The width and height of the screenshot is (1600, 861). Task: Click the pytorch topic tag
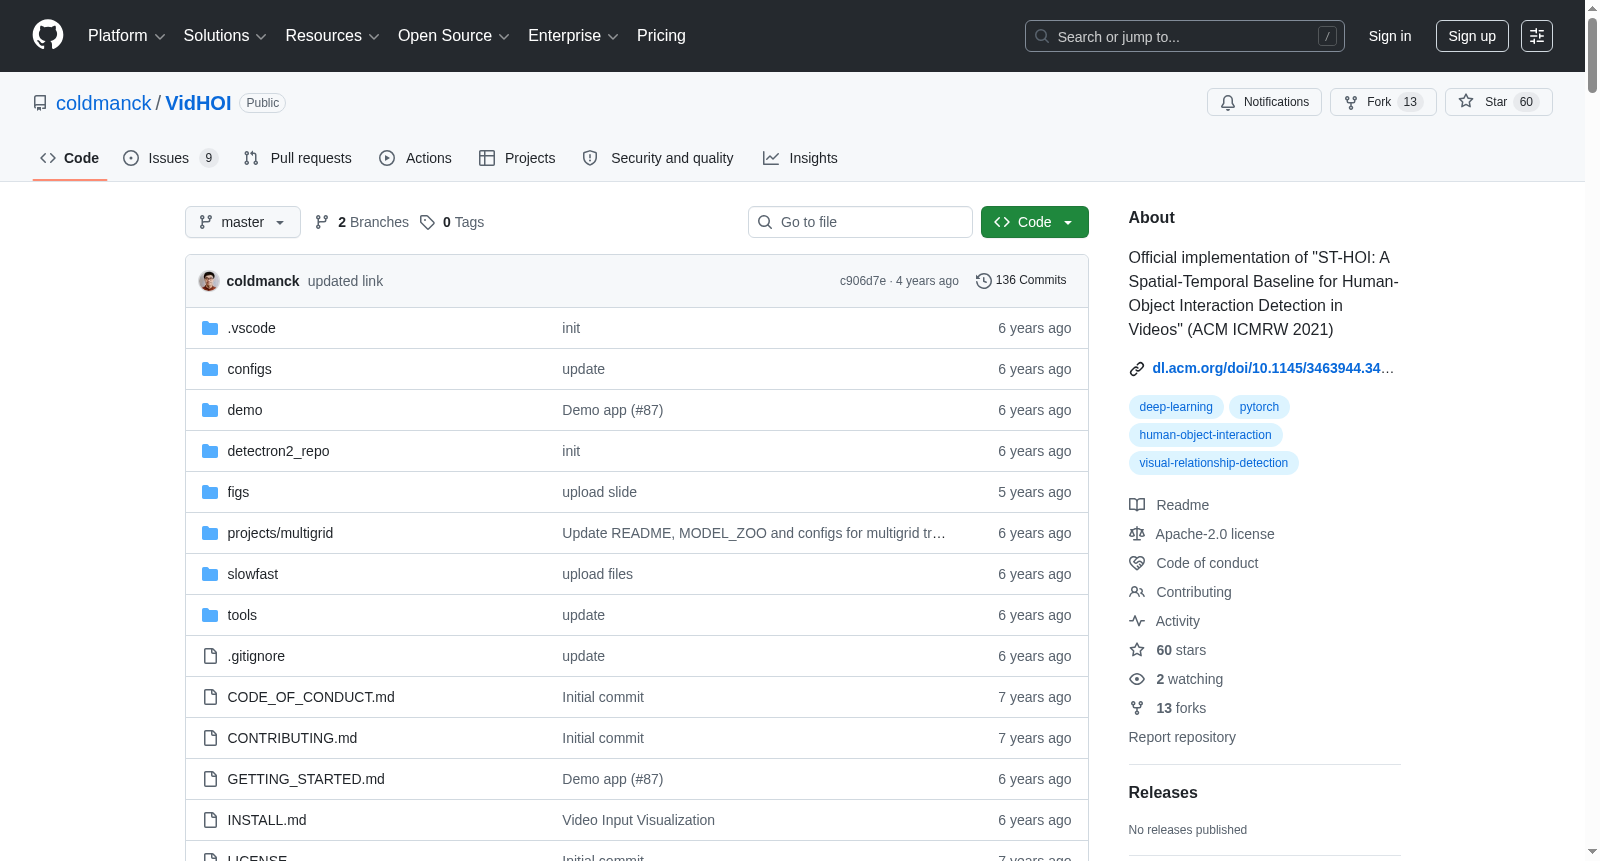[1259, 407]
